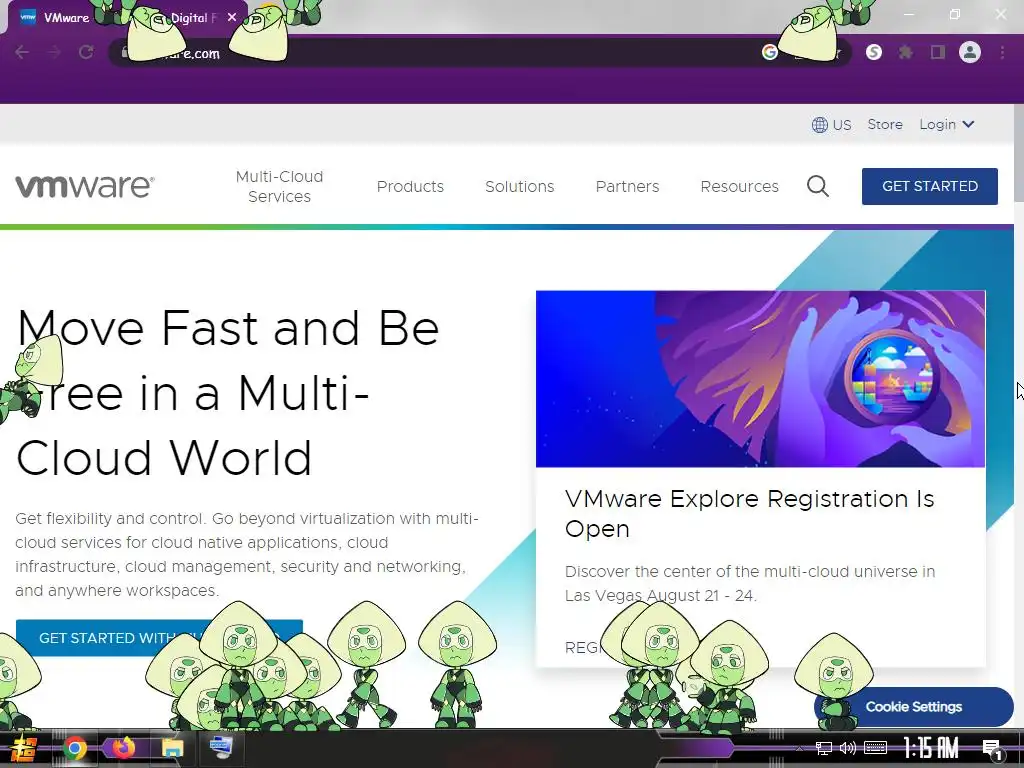The height and width of the screenshot is (768, 1024).
Task: Click the Move Fast and Be headline
Action: point(228,328)
